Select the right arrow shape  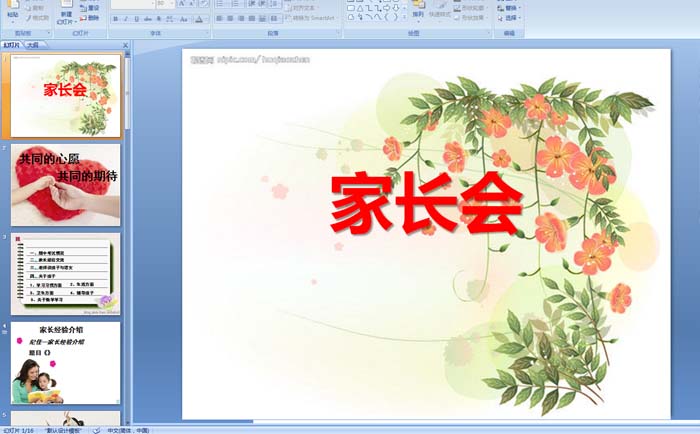[387, 8]
